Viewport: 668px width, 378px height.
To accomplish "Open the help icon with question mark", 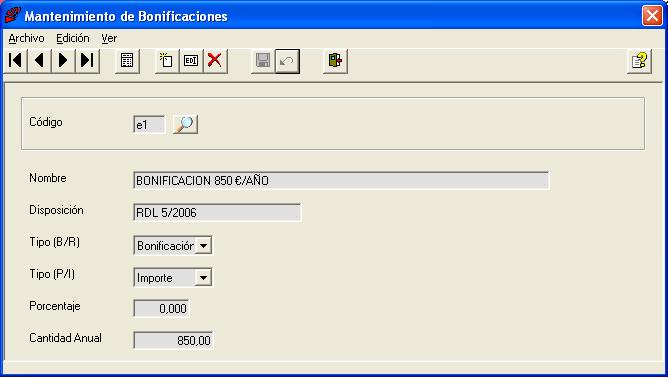I will [639, 61].
